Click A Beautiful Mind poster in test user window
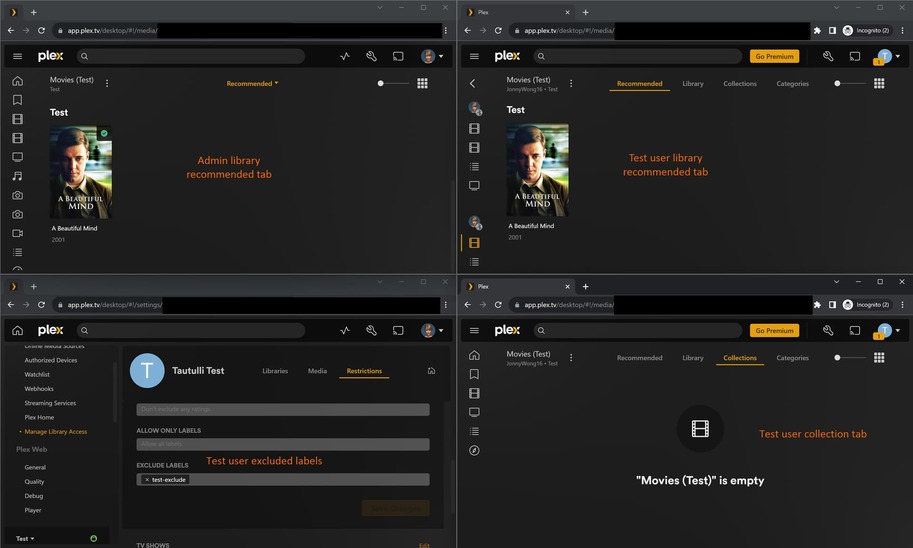This screenshot has height=548, width=913. 537,170
